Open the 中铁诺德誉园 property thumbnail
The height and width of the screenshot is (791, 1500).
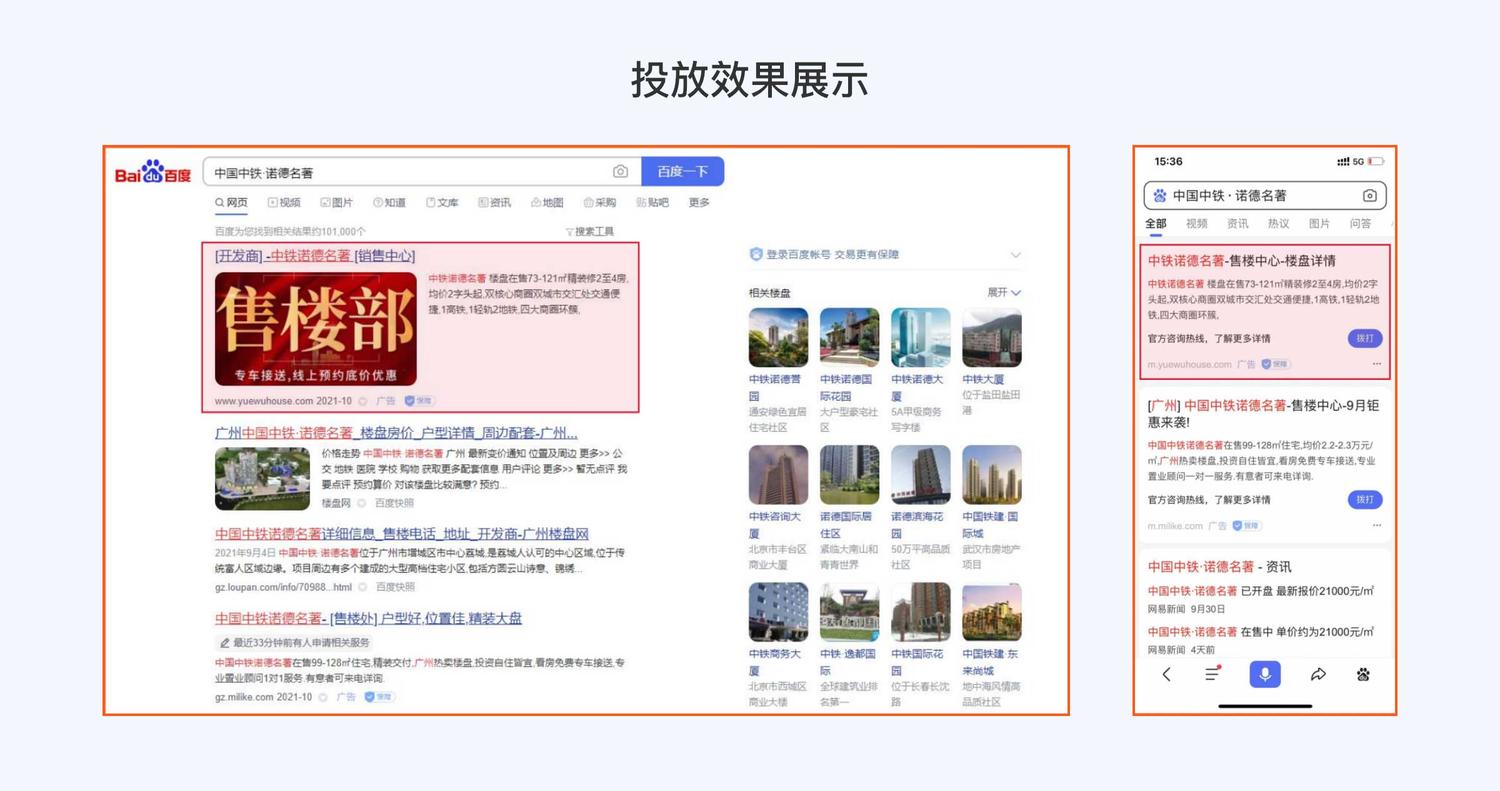point(778,338)
